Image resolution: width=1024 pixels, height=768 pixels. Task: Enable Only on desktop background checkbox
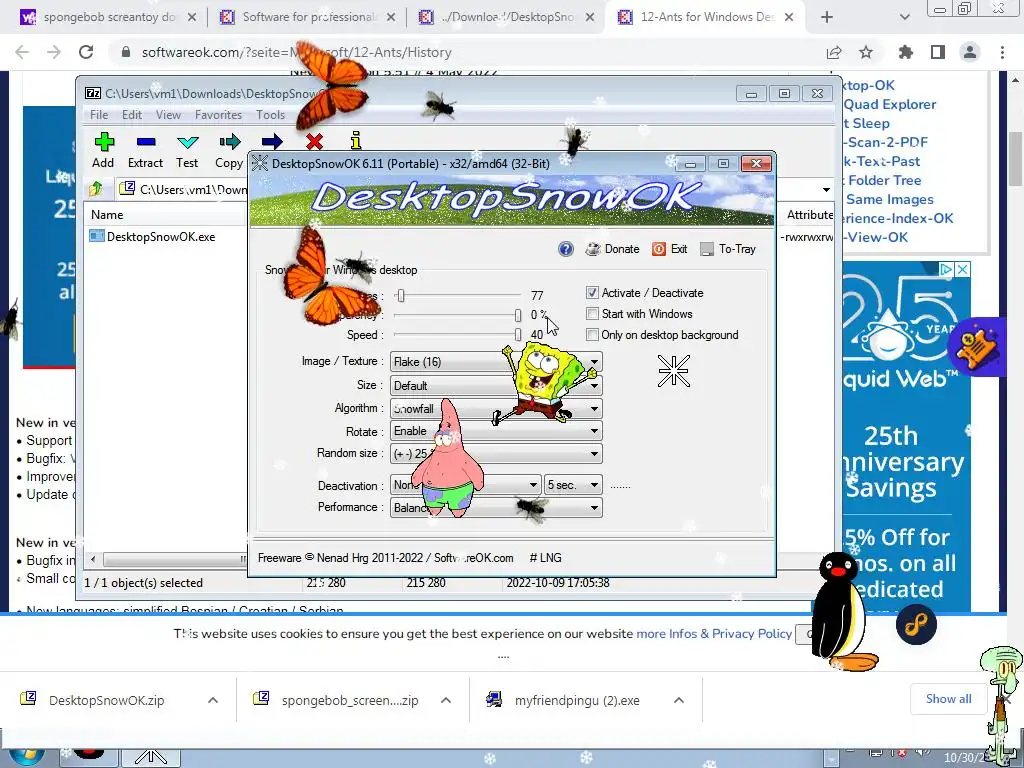pyautogui.click(x=592, y=334)
